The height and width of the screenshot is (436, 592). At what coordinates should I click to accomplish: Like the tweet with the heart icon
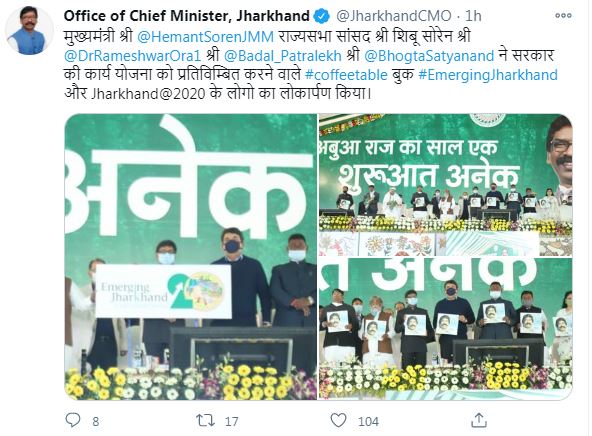pos(338,420)
